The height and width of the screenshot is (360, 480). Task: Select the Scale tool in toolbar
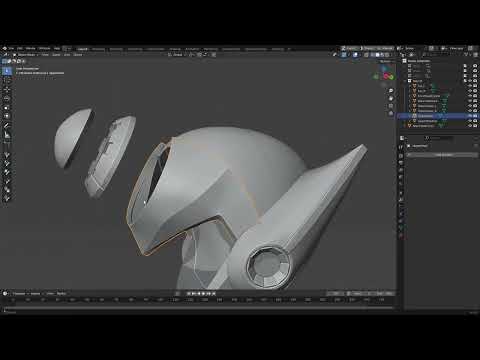coord(7,107)
